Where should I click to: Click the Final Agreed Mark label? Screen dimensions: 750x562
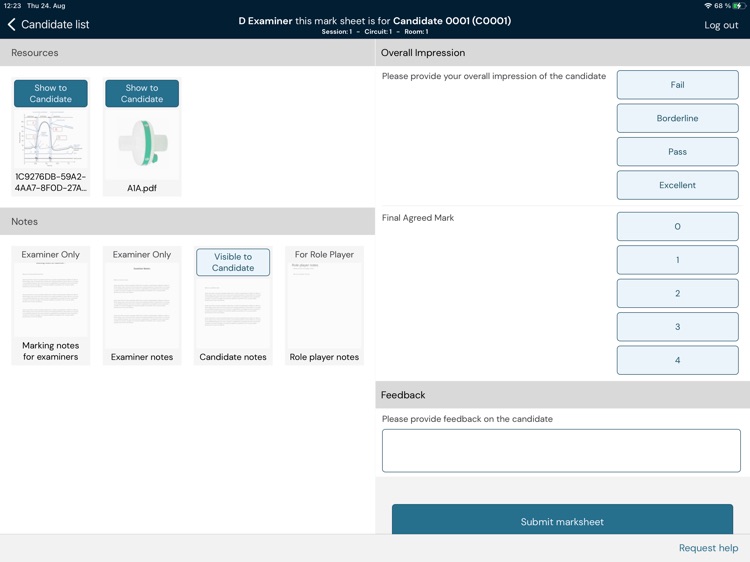click(x=418, y=218)
